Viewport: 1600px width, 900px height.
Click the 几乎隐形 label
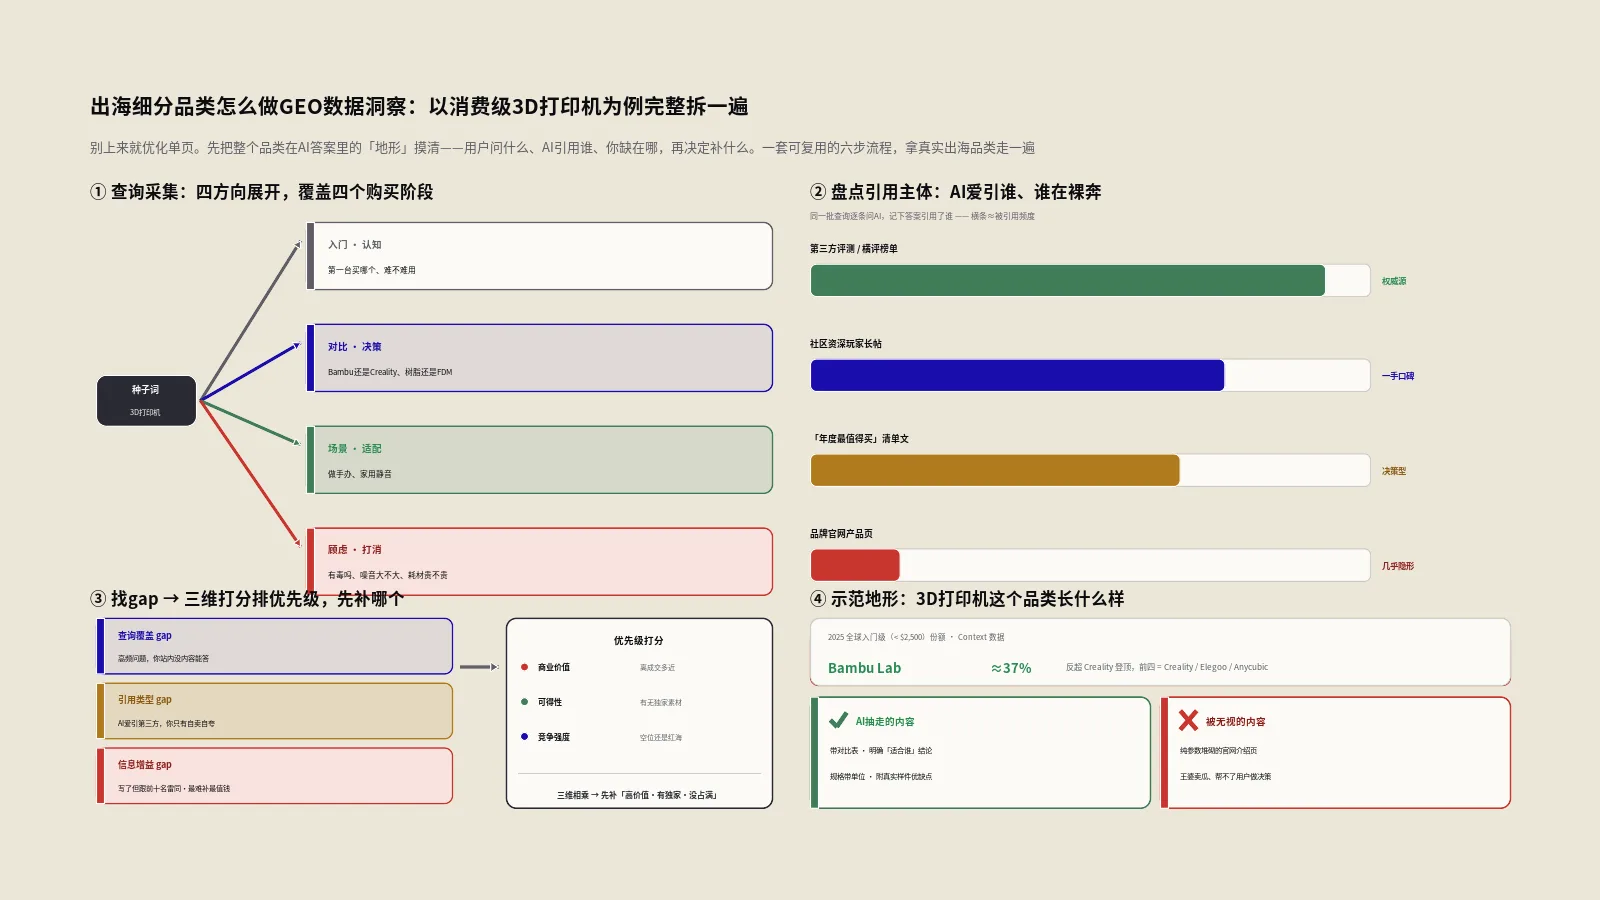point(1398,566)
